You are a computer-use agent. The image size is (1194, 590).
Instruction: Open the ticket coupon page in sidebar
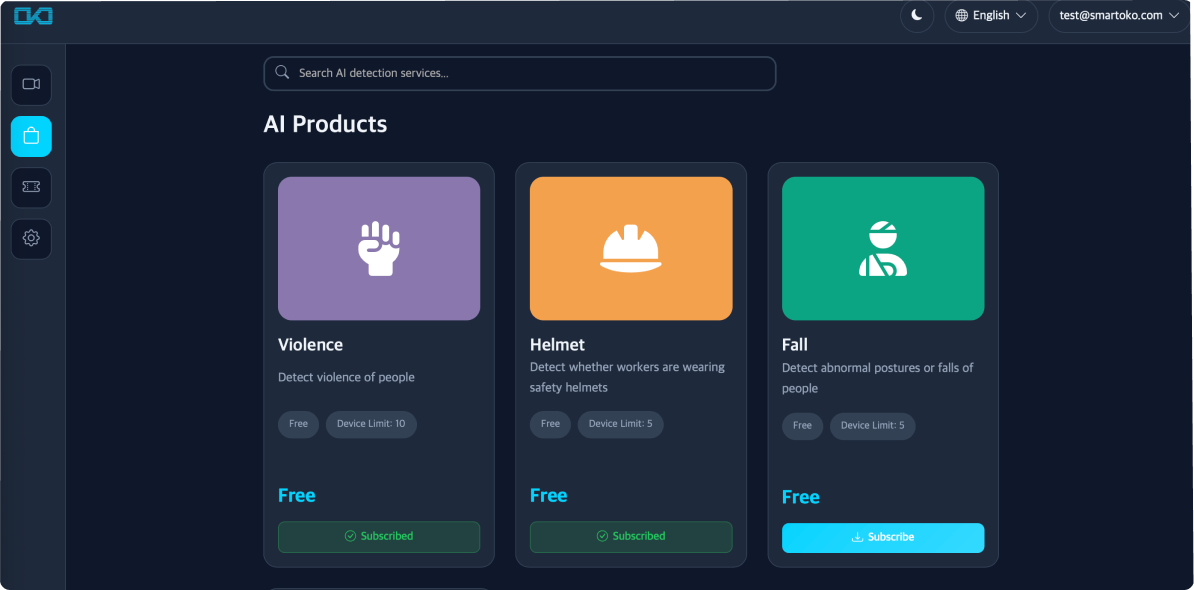click(x=31, y=187)
